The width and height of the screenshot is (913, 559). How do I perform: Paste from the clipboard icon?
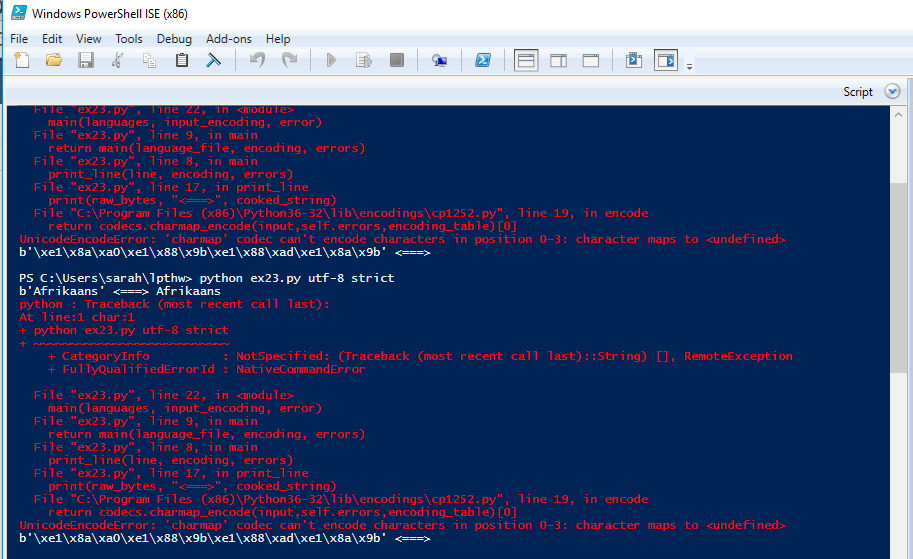[182, 60]
